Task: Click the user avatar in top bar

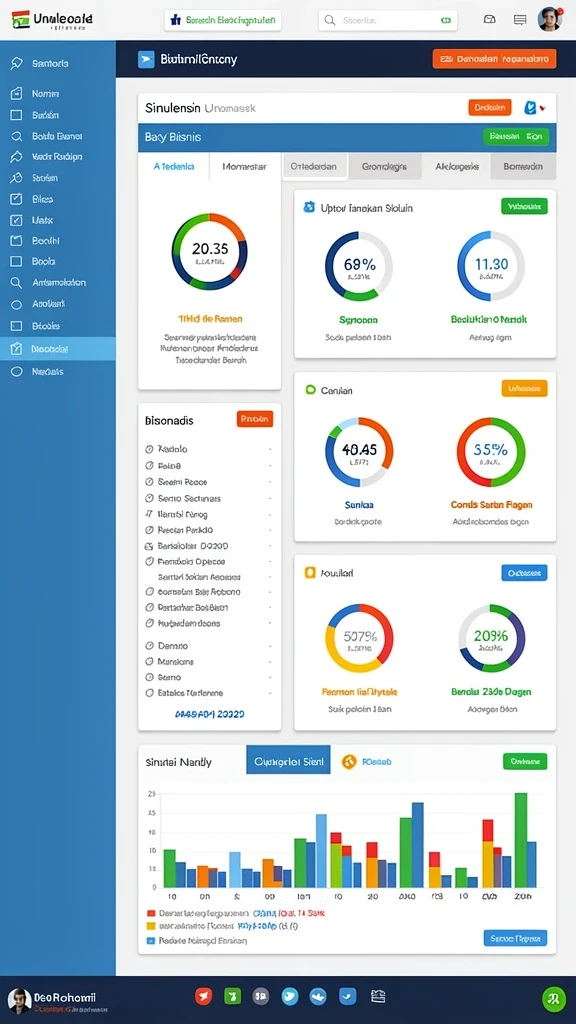Action: pyautogui.click(x=550, y=20)
